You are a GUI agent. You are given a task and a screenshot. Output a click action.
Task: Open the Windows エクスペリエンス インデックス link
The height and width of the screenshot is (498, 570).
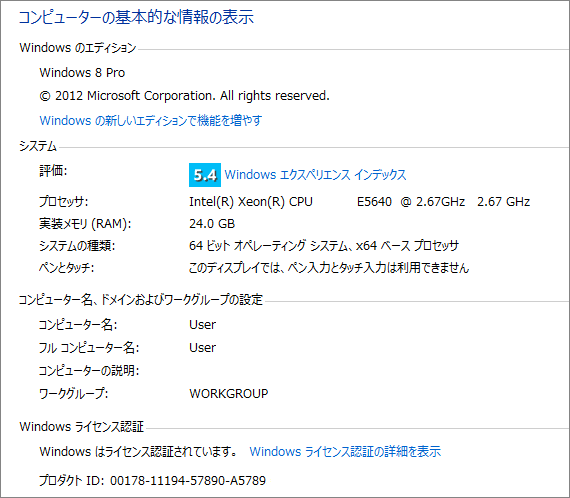click(315, 175)
